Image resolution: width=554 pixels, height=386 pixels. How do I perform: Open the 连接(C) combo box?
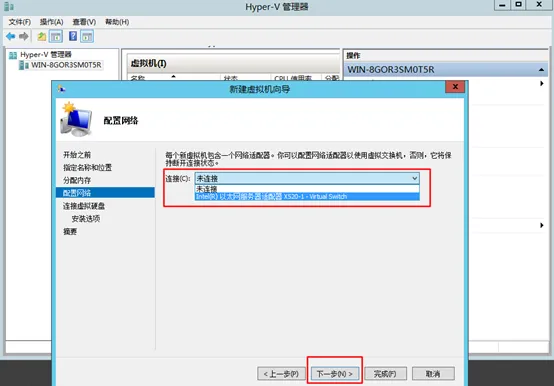[x=307, y=178]
